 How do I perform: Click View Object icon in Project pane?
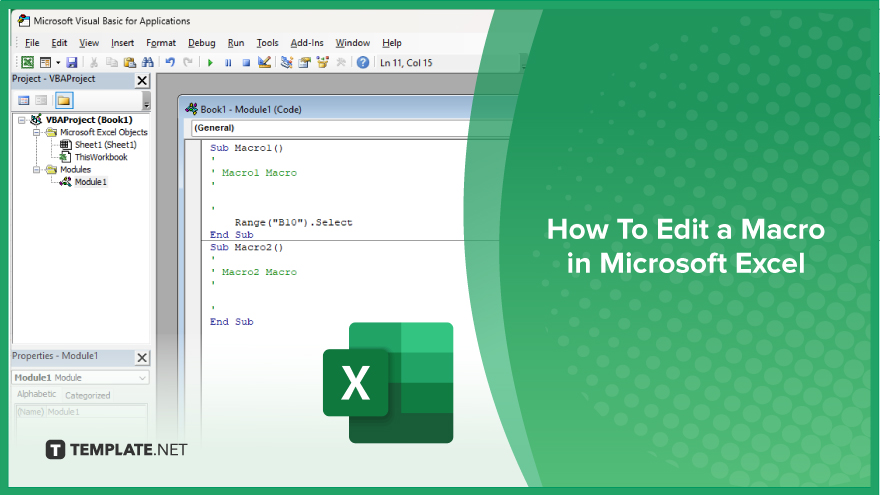tap(41, 100)
